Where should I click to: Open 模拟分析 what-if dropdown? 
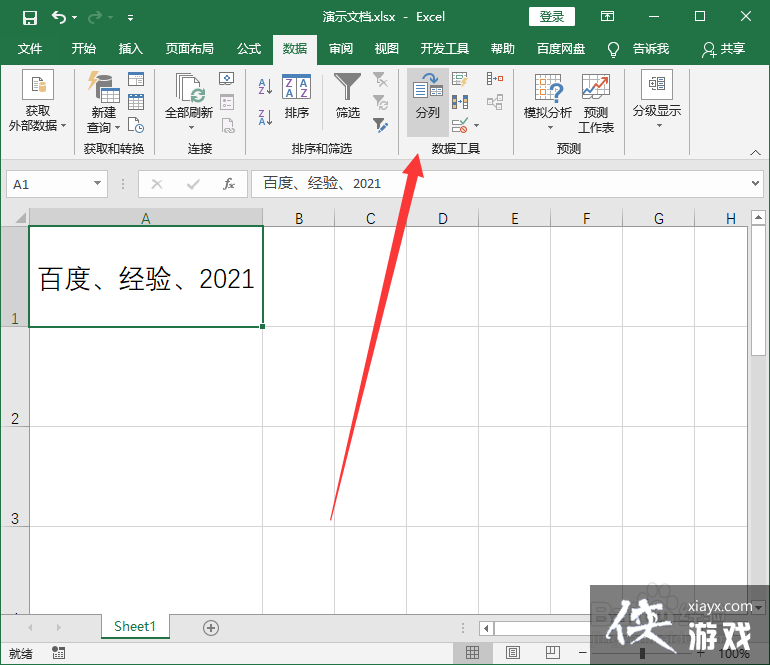[548, 102]
